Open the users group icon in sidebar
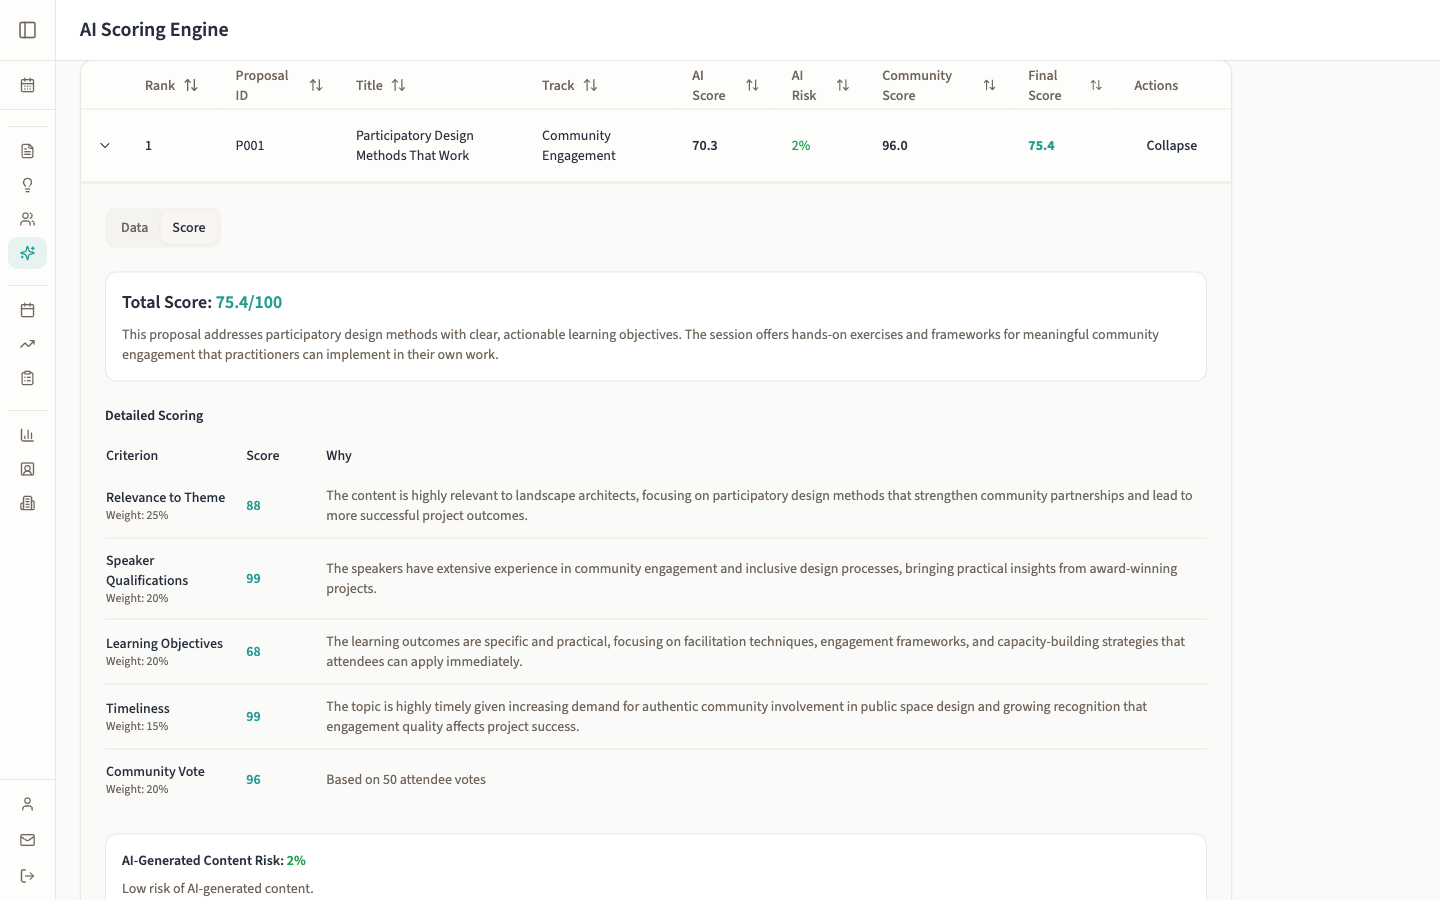This screenshot has height=900, width=1440. click(28, 219)
